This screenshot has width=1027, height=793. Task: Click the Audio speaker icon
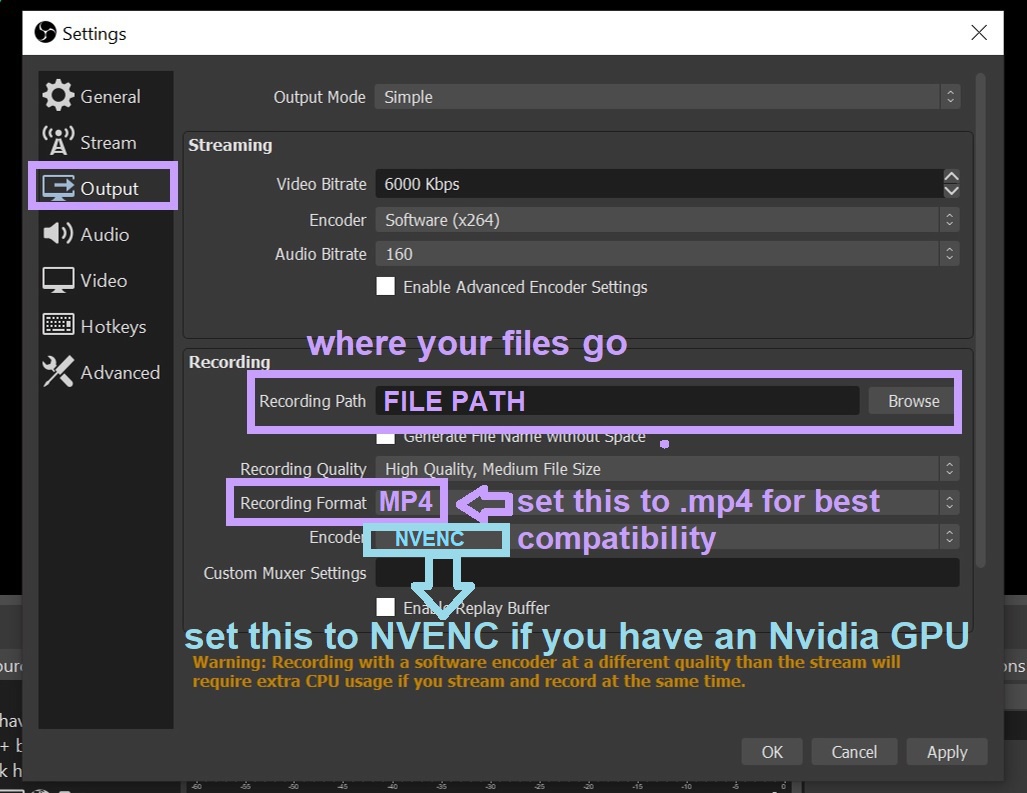click(x=58, y=234)
